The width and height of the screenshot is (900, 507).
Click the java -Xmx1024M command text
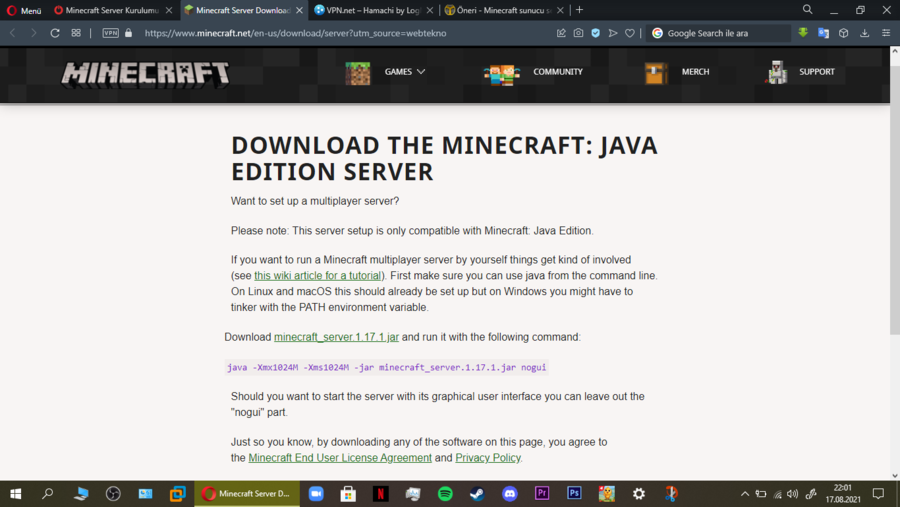(386, 367)
